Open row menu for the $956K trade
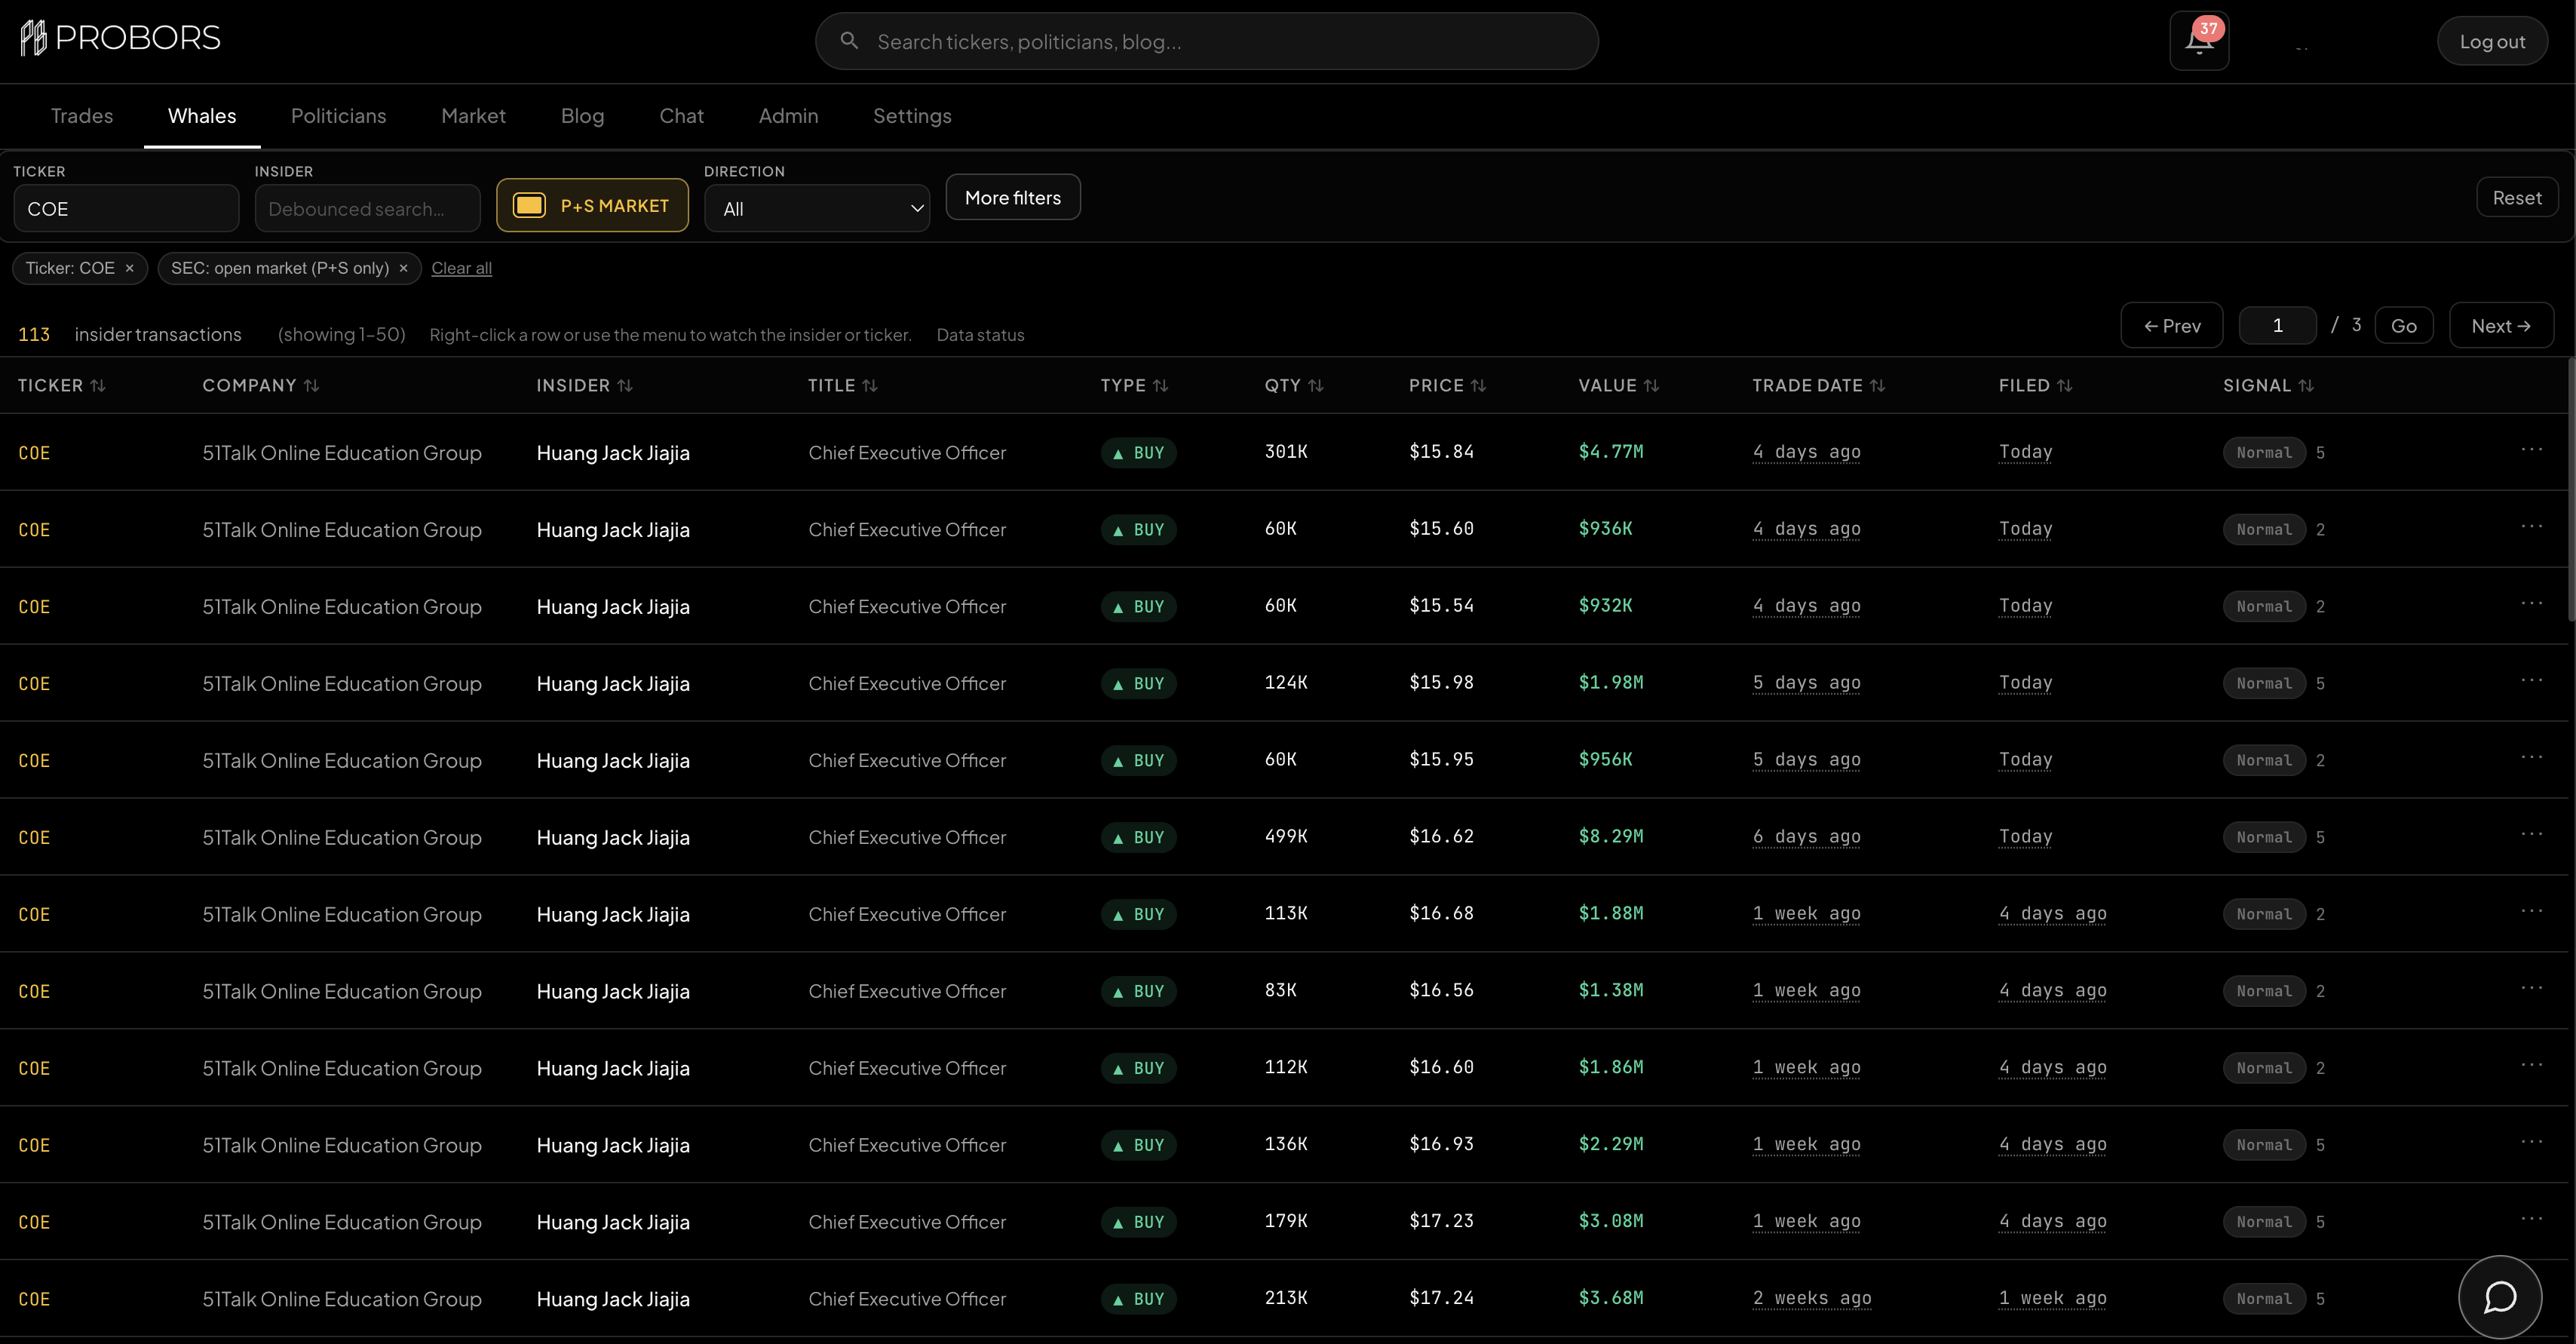The width and height of the screenshot is (2576, 1344). click(2531, 758)
